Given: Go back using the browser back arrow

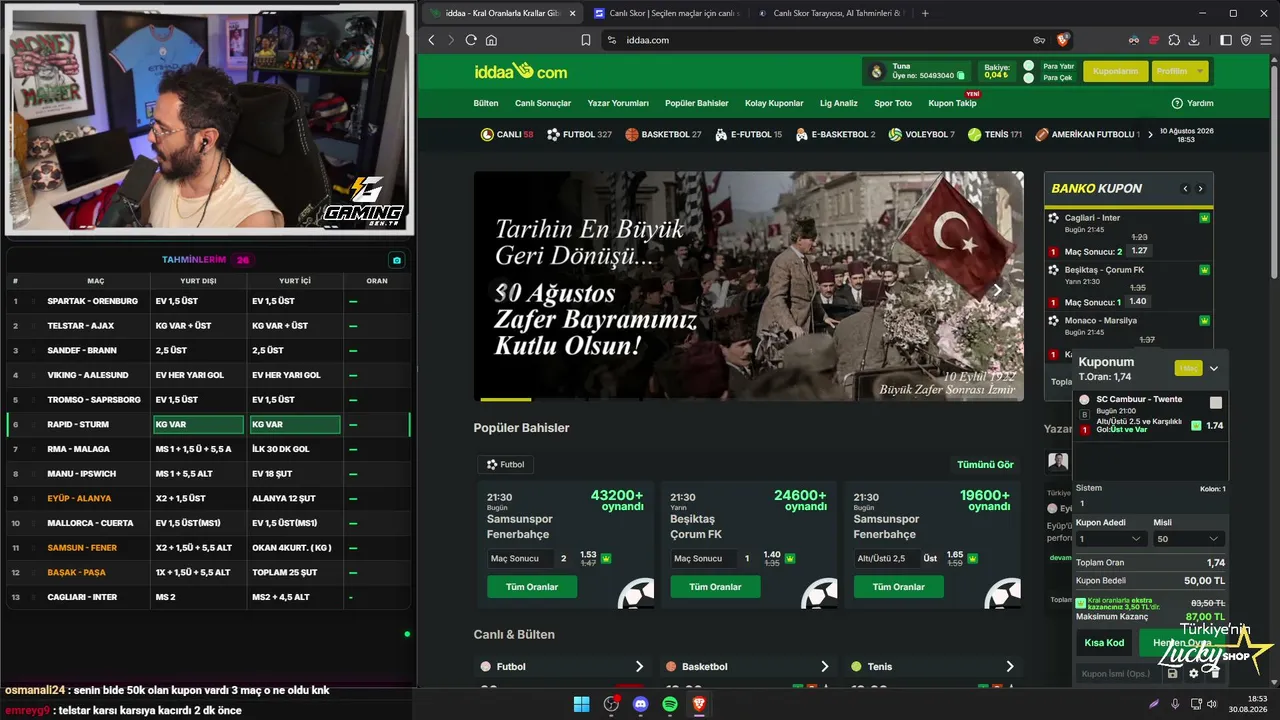Looking at the screenshot, I should point(432,40).
